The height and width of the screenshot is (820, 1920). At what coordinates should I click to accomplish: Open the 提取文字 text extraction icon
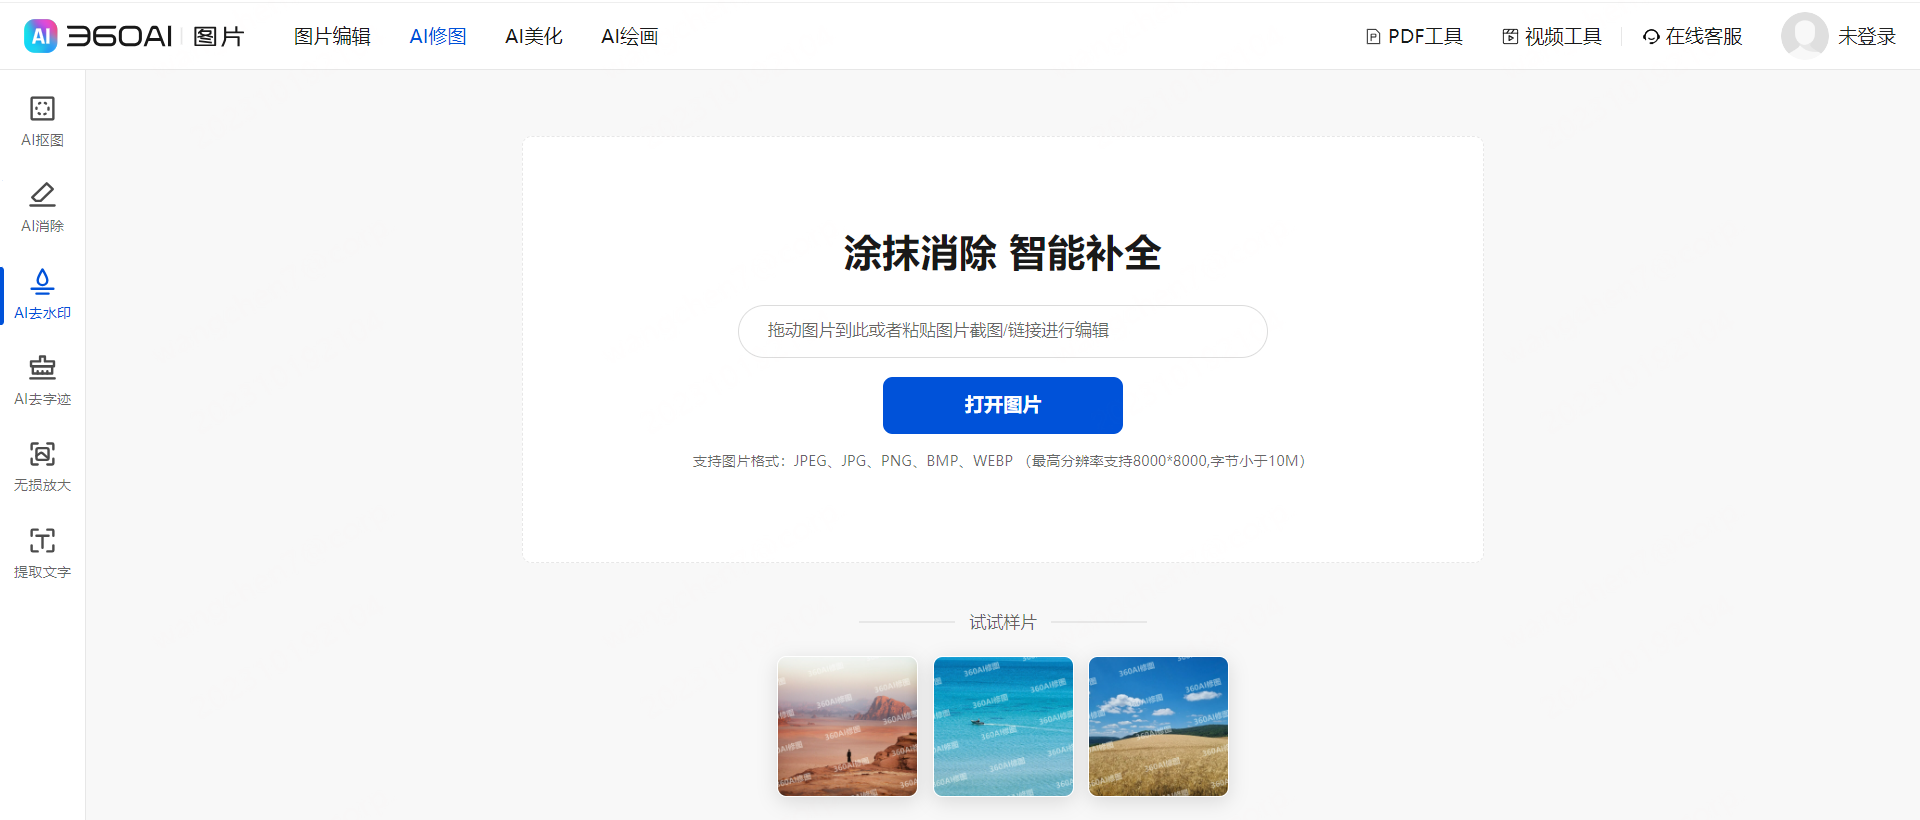[x=42, y=540]
